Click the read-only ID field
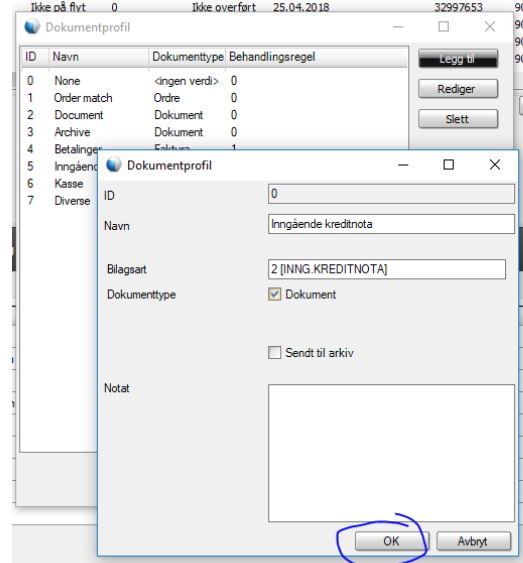523x563 pixels. pyautogui.click(x=391, y=194)
